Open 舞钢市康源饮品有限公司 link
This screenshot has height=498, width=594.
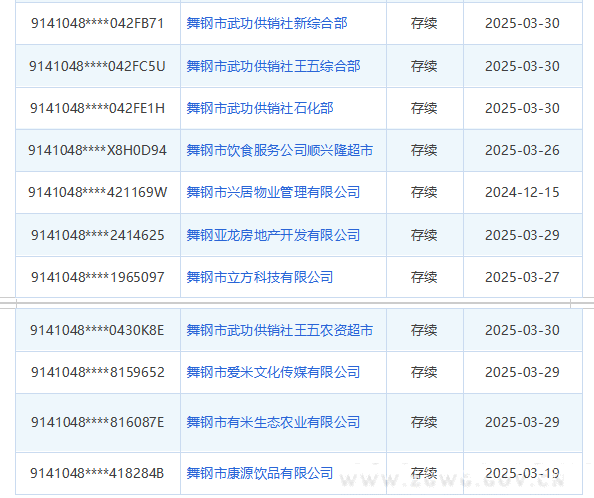point(260,473)
